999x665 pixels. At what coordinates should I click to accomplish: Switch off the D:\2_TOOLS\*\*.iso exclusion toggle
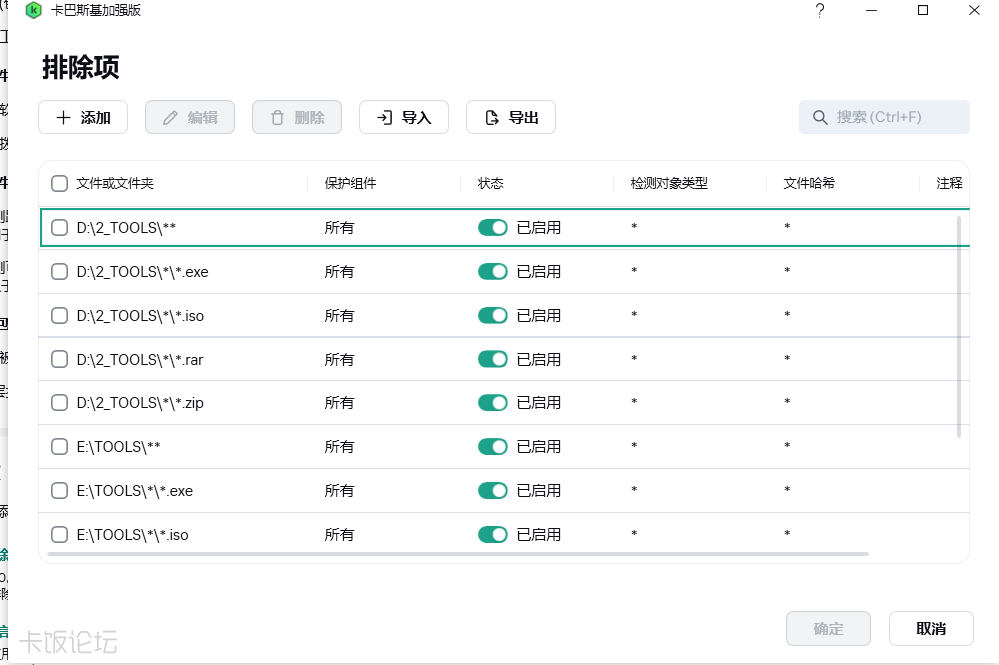pos(492,315)
